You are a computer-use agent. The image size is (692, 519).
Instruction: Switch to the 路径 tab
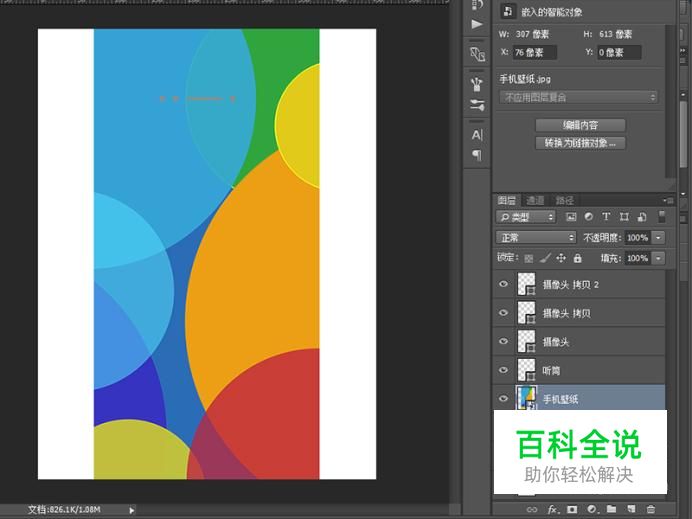(564, 200)
